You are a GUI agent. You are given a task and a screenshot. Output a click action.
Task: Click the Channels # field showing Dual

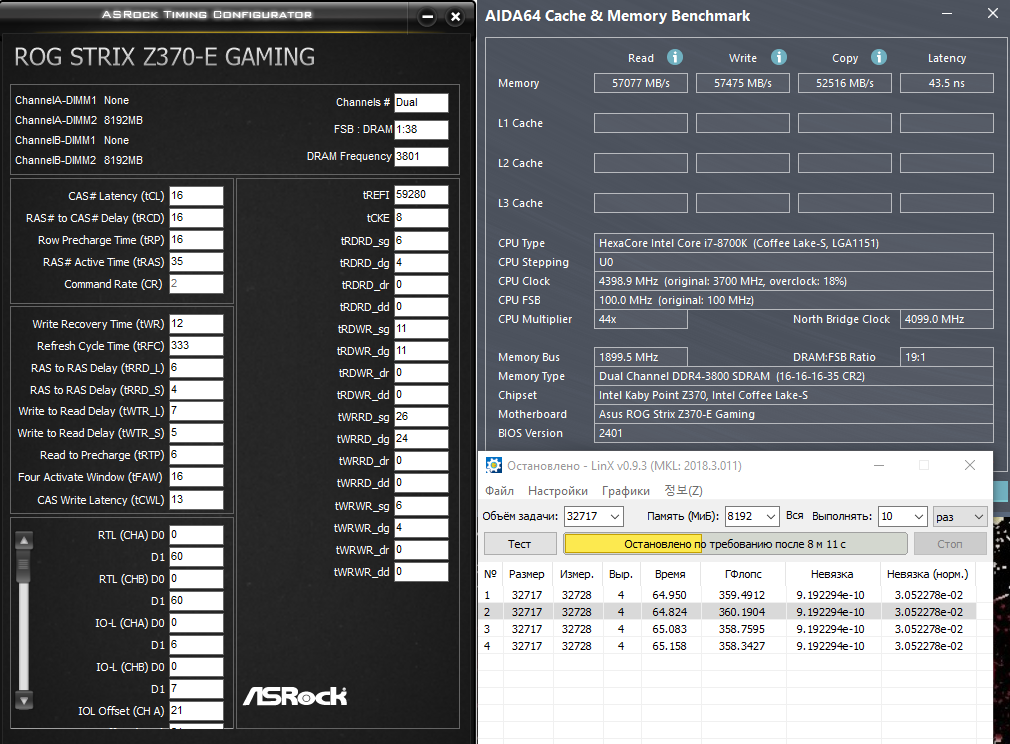pyautogui.click(x=421, y=102)
